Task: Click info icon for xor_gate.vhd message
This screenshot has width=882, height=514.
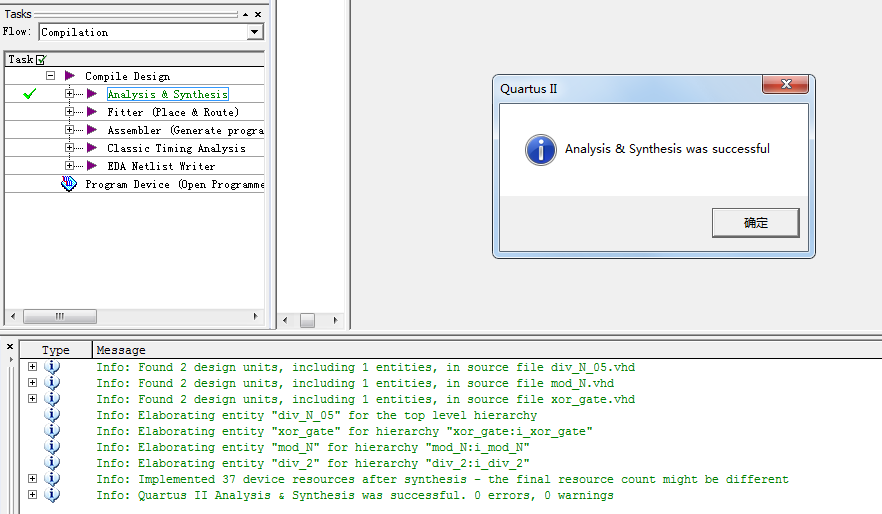Action: pyautogui.click(x=52, y=399)
